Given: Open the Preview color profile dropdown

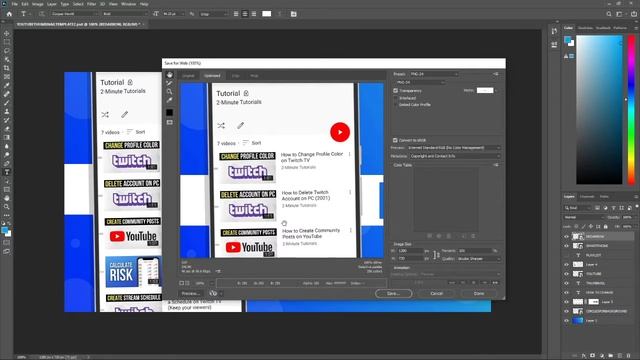Looking at the screenshot, I should [x=454, y=148].
